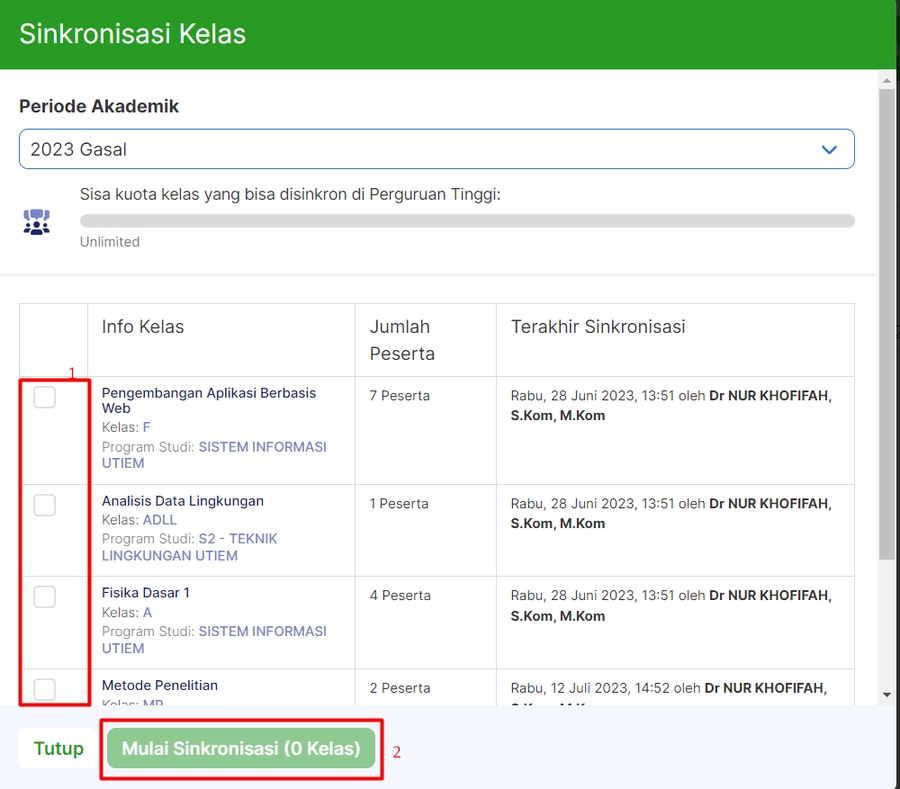Tick the Analisis Data Lingkungan checkbox
Image resolution: width=900 pixels, height=789 pixels.
pos(45,506)
